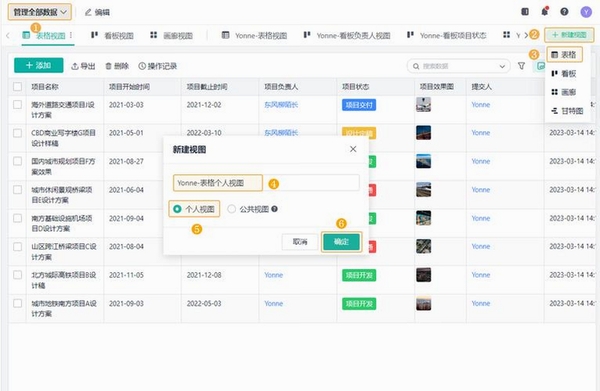Screen dimensions: 600x391
Task: Expand the search box chevron
Action: (x=502, y=67)
